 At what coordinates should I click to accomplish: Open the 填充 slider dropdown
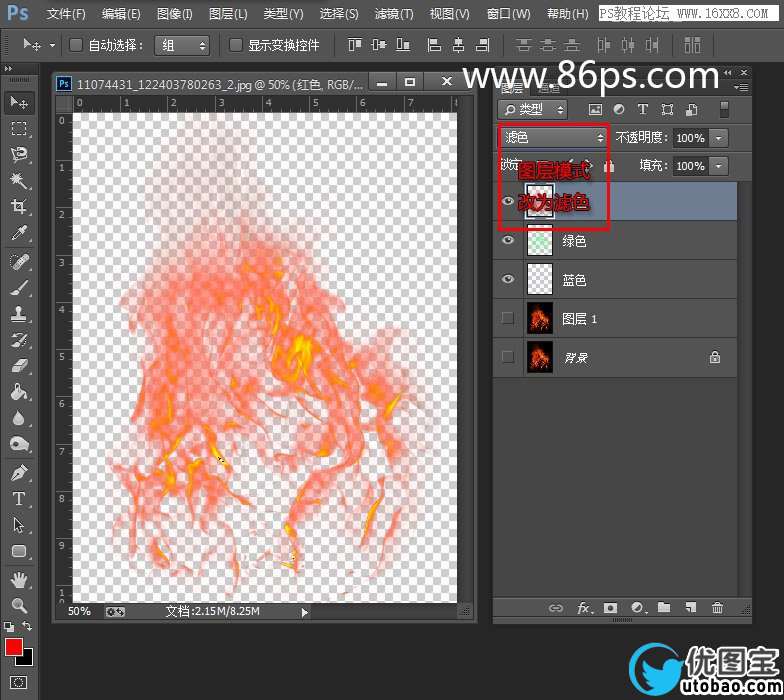click(718, 166)
